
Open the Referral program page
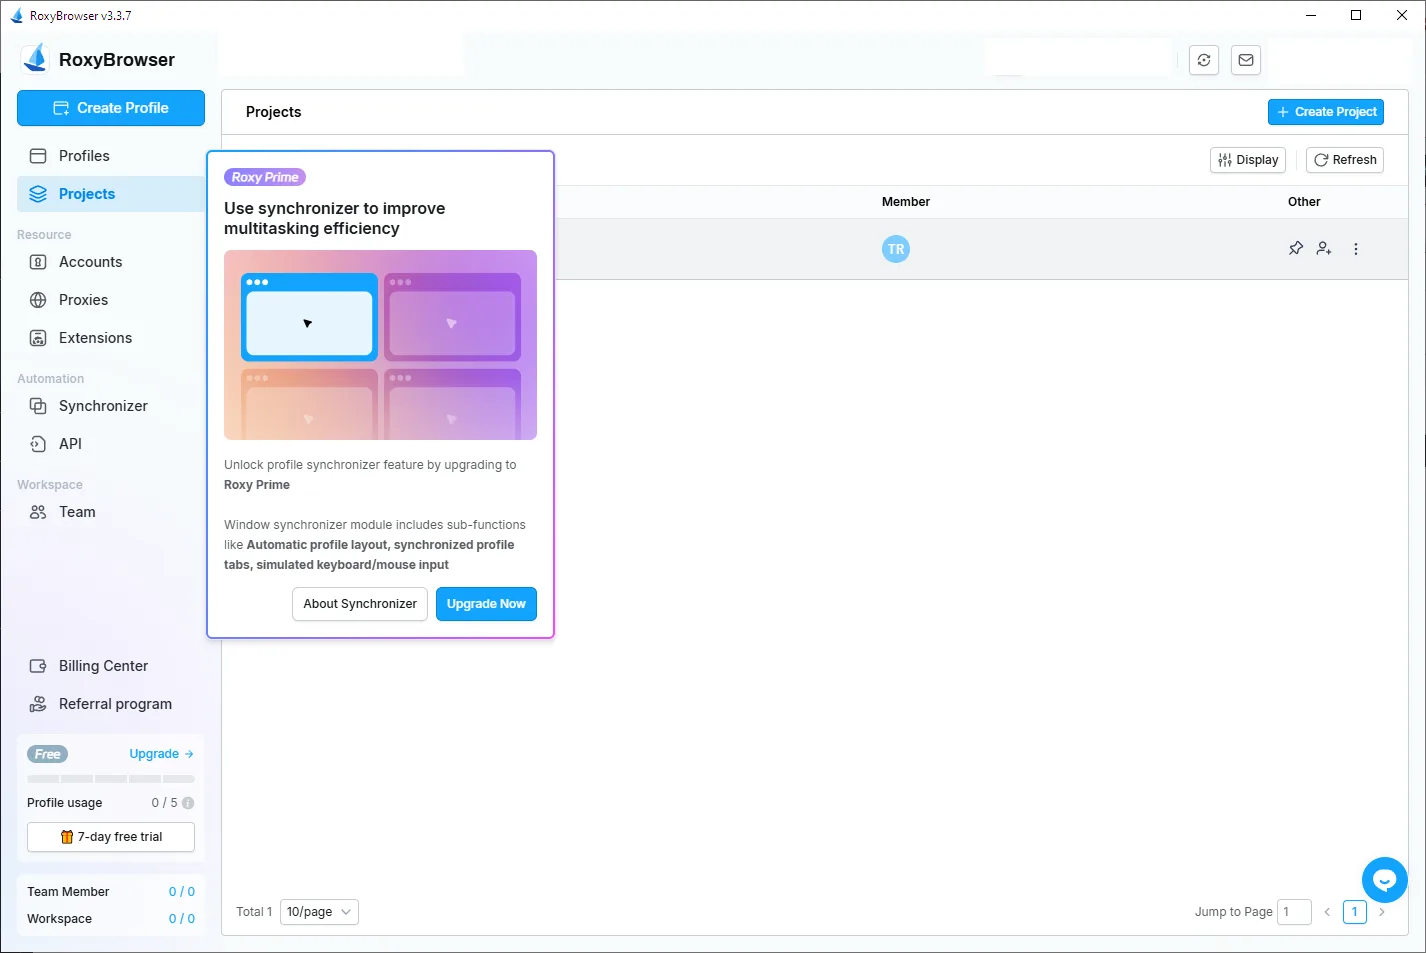click(x=111, y=704)
